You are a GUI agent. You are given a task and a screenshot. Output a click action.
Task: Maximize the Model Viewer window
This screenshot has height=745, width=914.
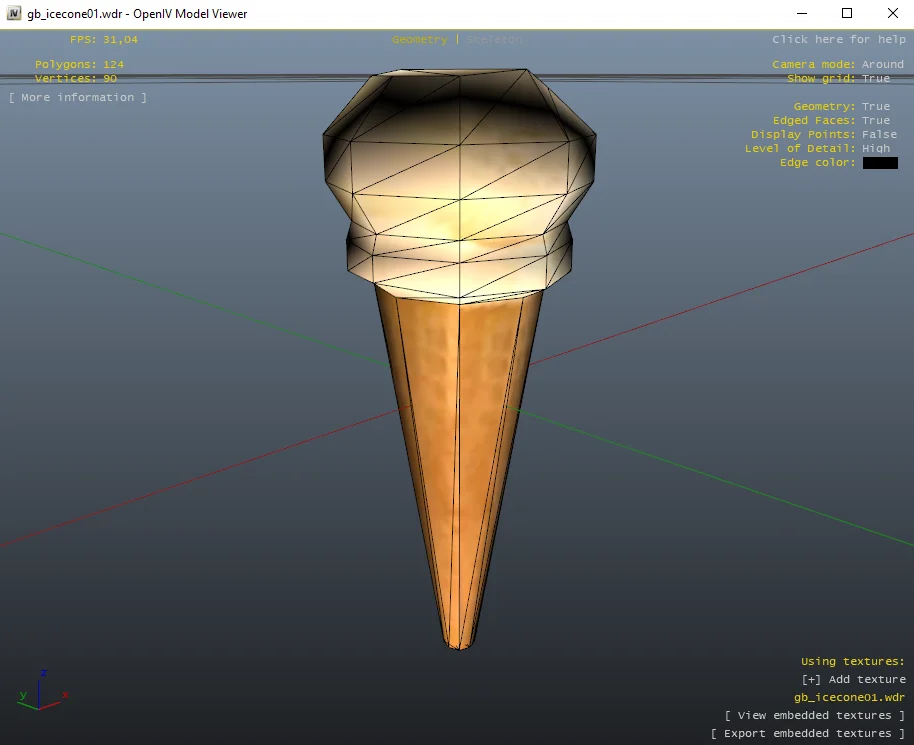pyautogui.click(x=847, y=14)
